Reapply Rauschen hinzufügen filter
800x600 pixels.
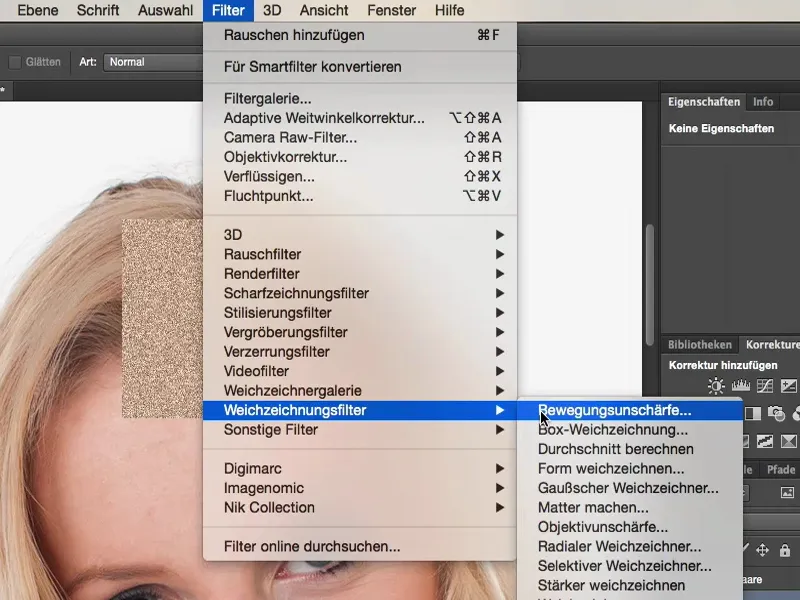pyautogui.click(x=360, y=35)
